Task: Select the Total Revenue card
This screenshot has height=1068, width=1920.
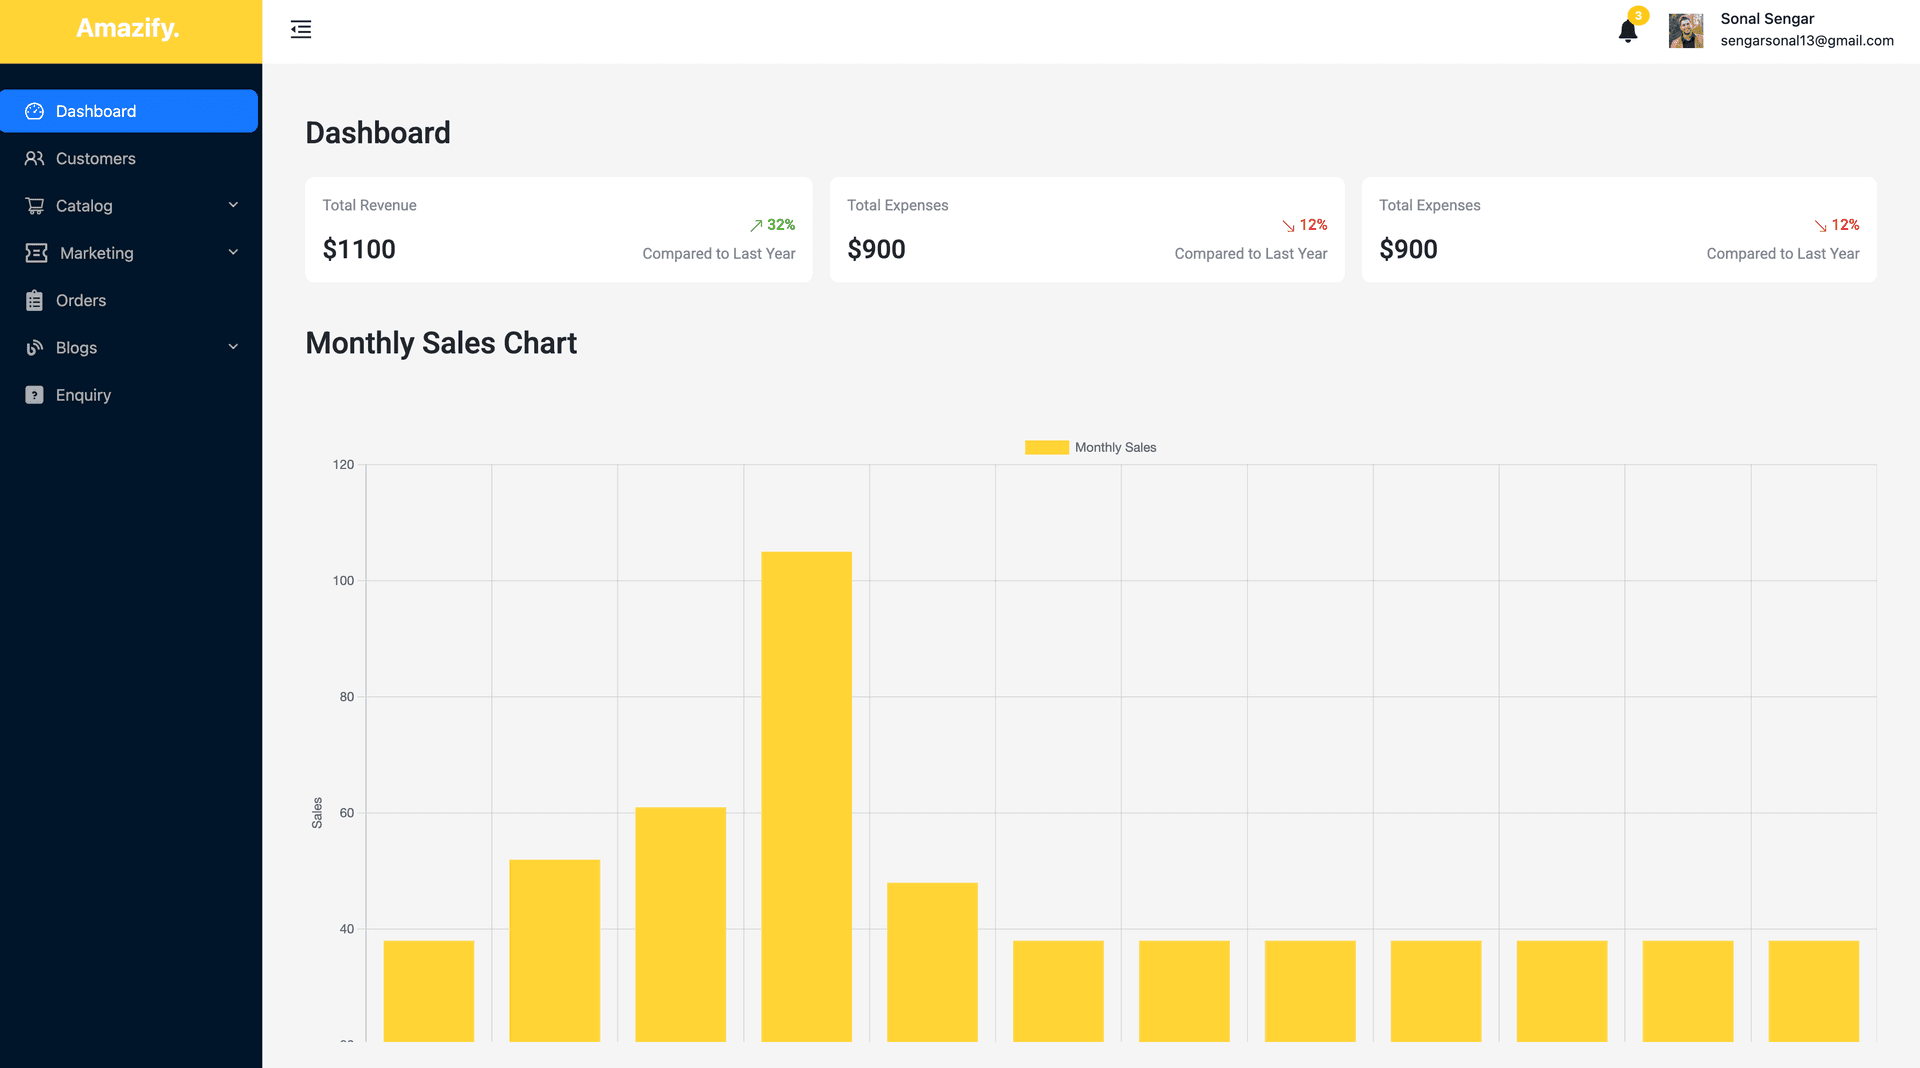Action: point(558,230)
